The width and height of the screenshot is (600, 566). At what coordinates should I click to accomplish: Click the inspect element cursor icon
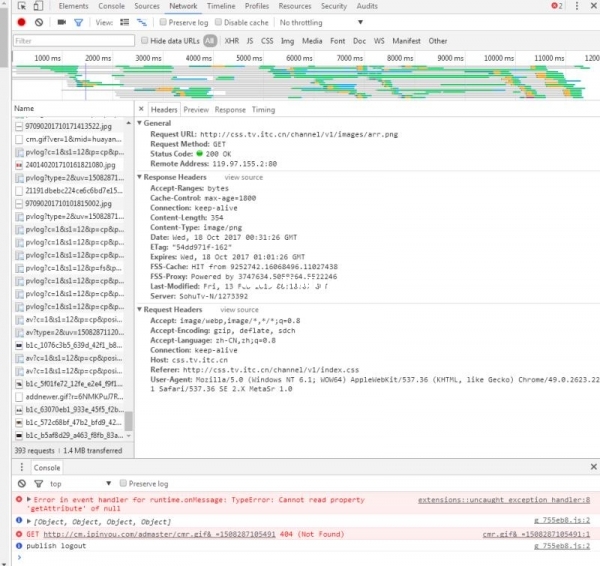(22, 6)
